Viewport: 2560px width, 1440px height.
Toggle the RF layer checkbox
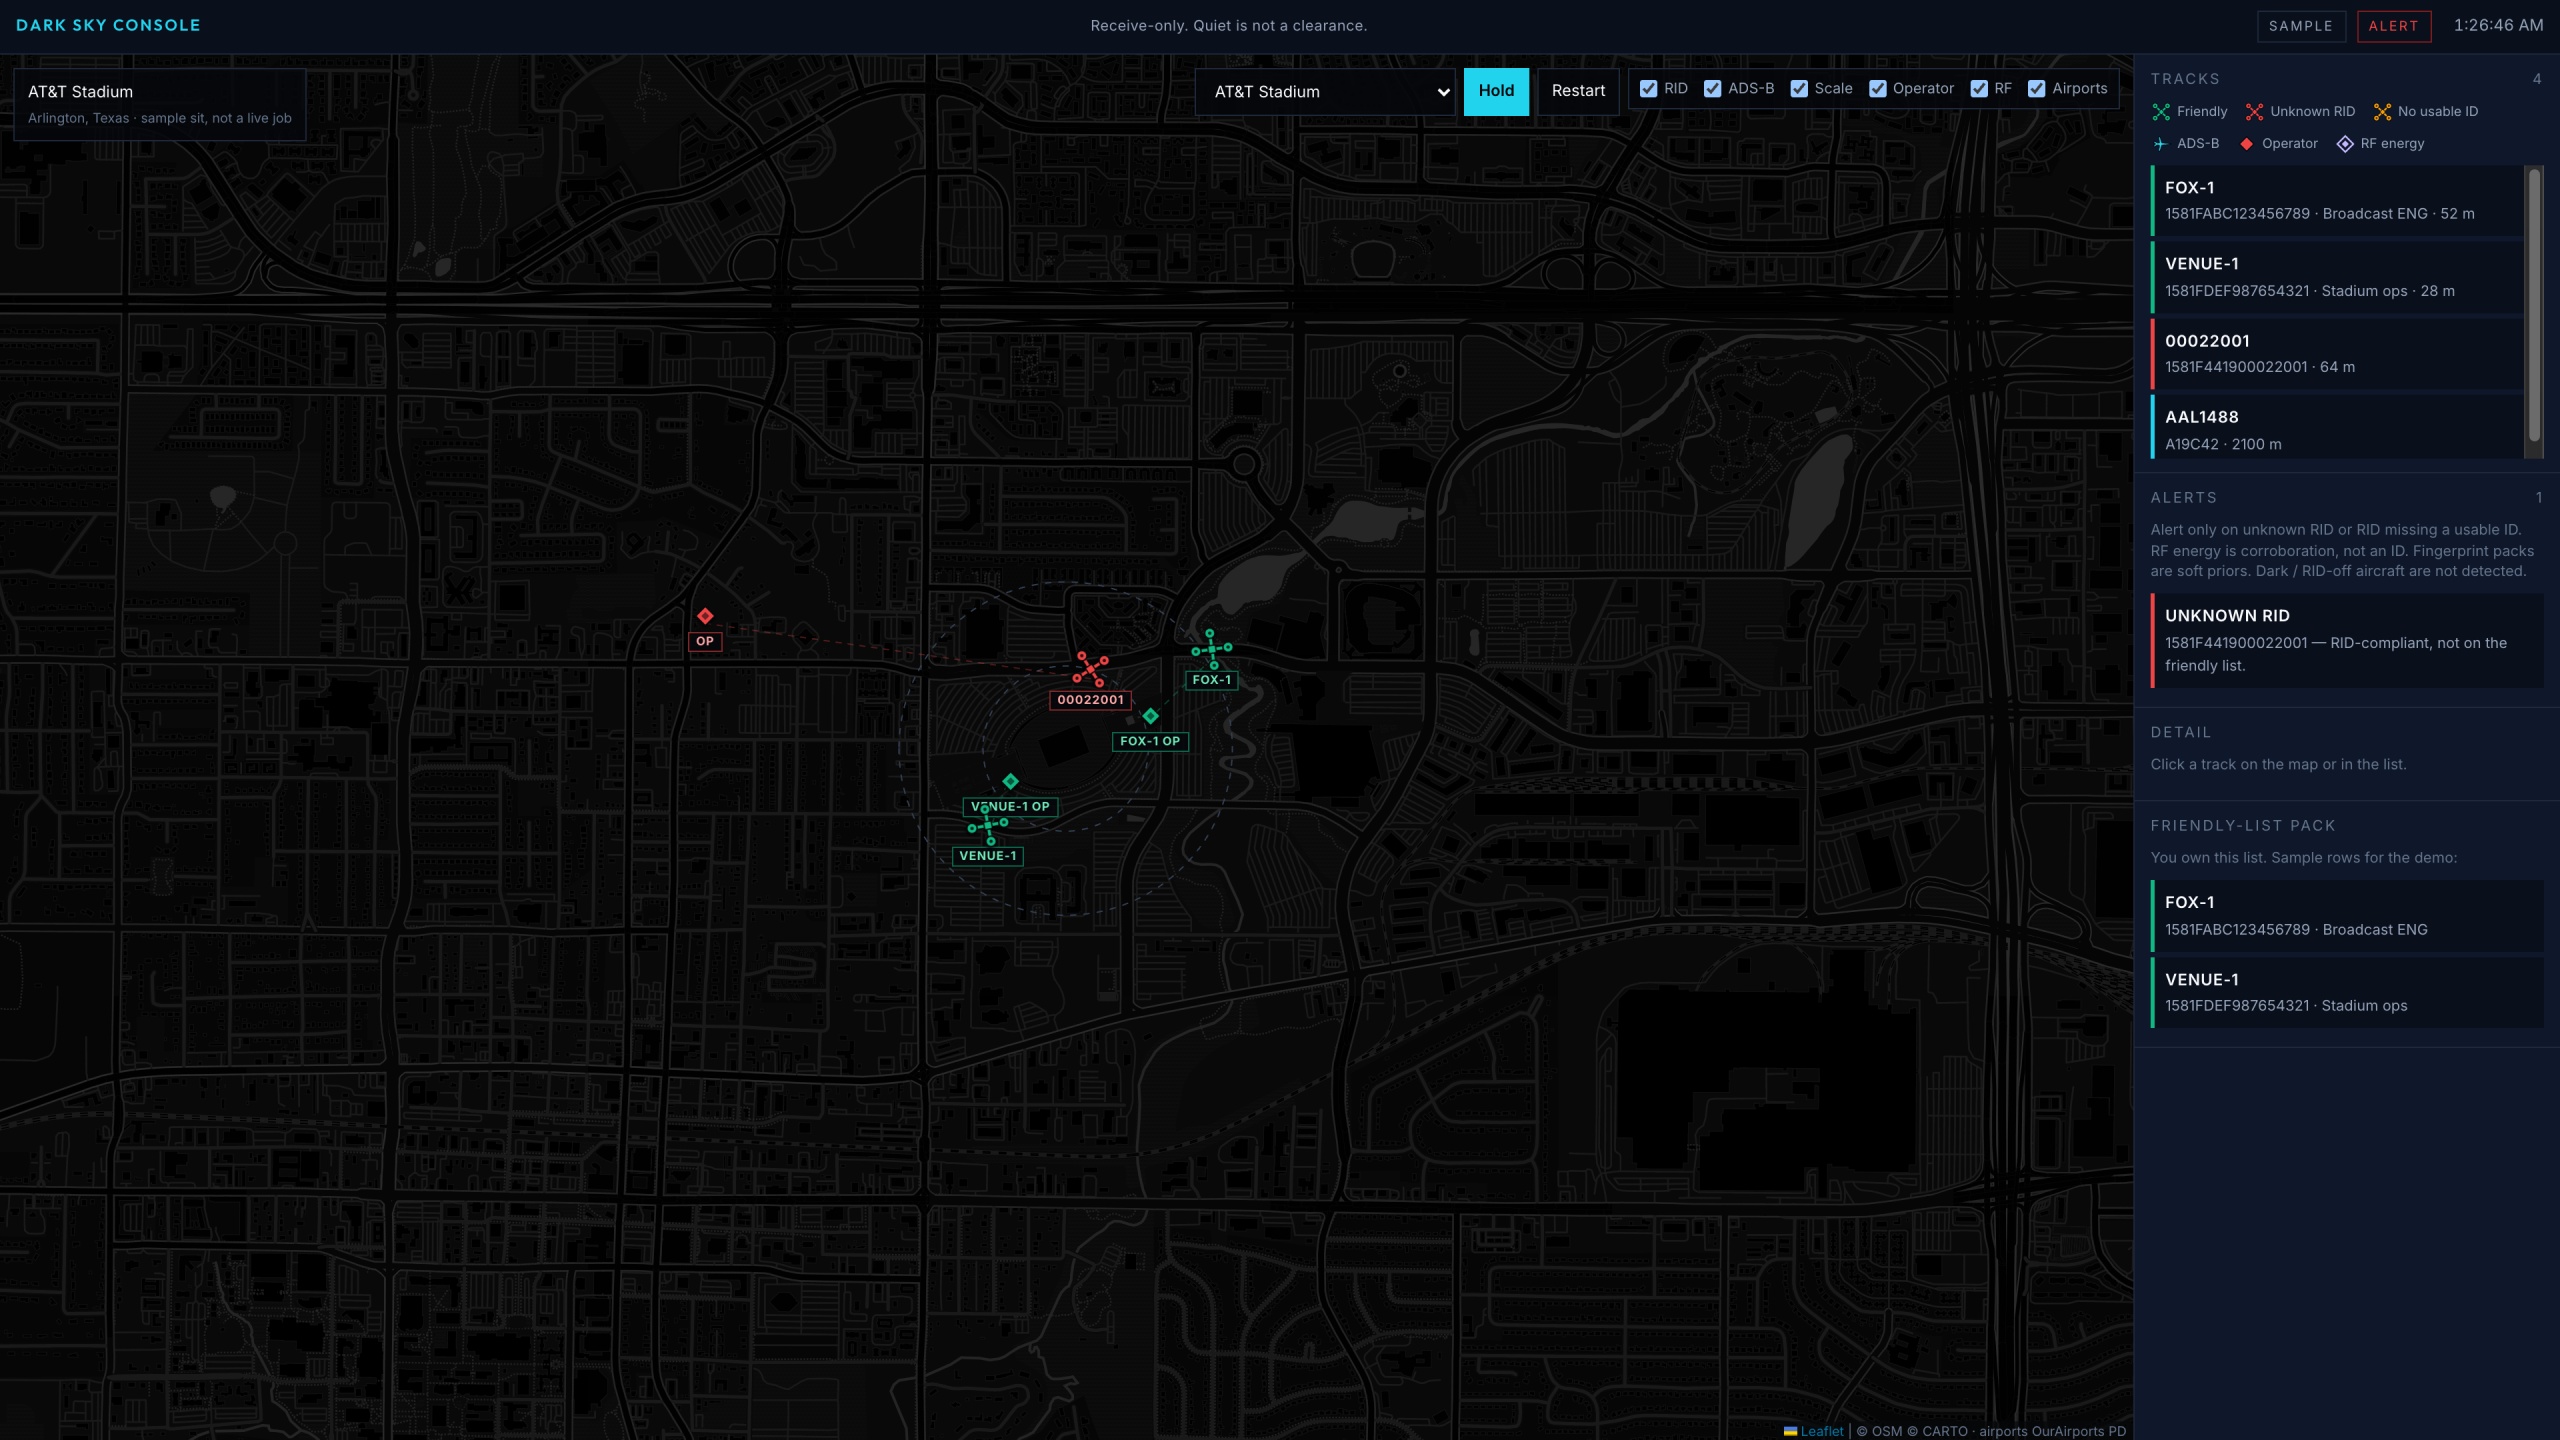1979,89
